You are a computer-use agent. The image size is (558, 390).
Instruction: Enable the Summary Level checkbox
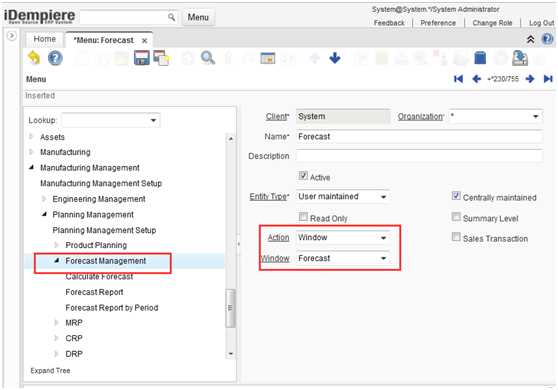[x=456, y=217]
